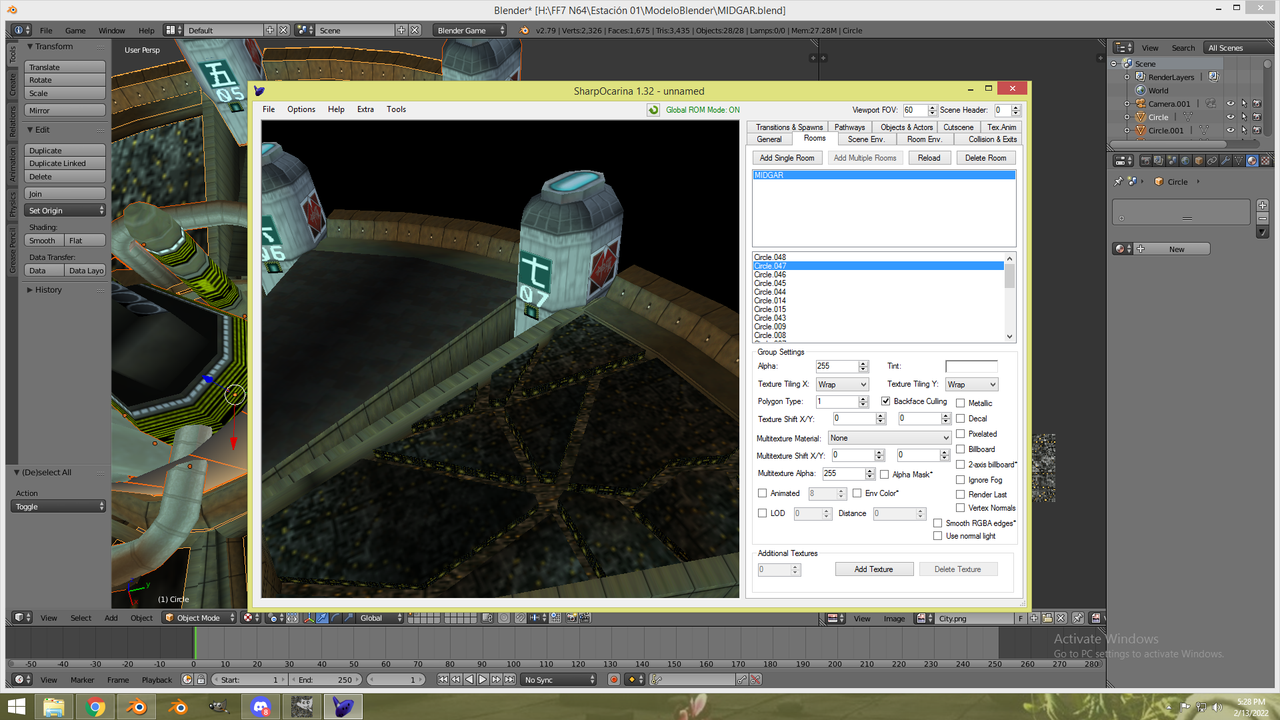This screenshot has width=1280, height=720.
Task: Enable the LOD checkbox
Action: pyautogui.click(x=763, y=513)
